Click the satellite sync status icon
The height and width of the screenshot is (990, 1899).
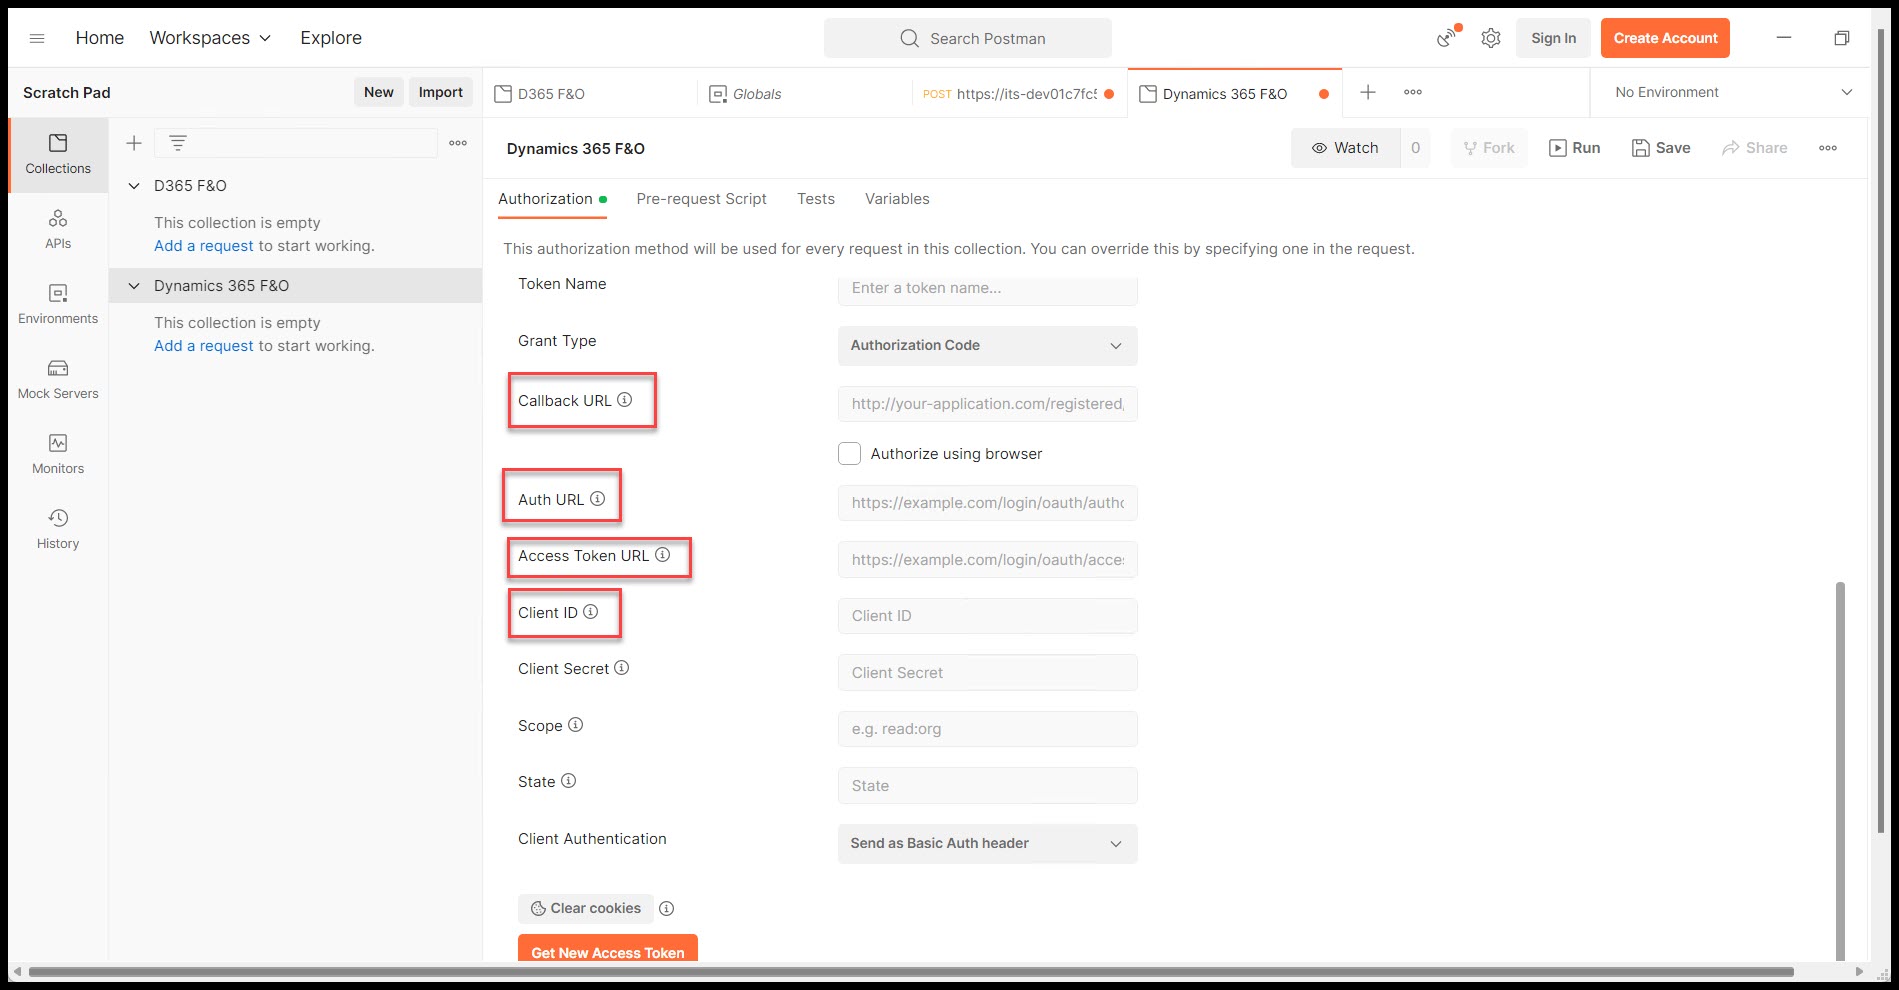point(1447,38)
